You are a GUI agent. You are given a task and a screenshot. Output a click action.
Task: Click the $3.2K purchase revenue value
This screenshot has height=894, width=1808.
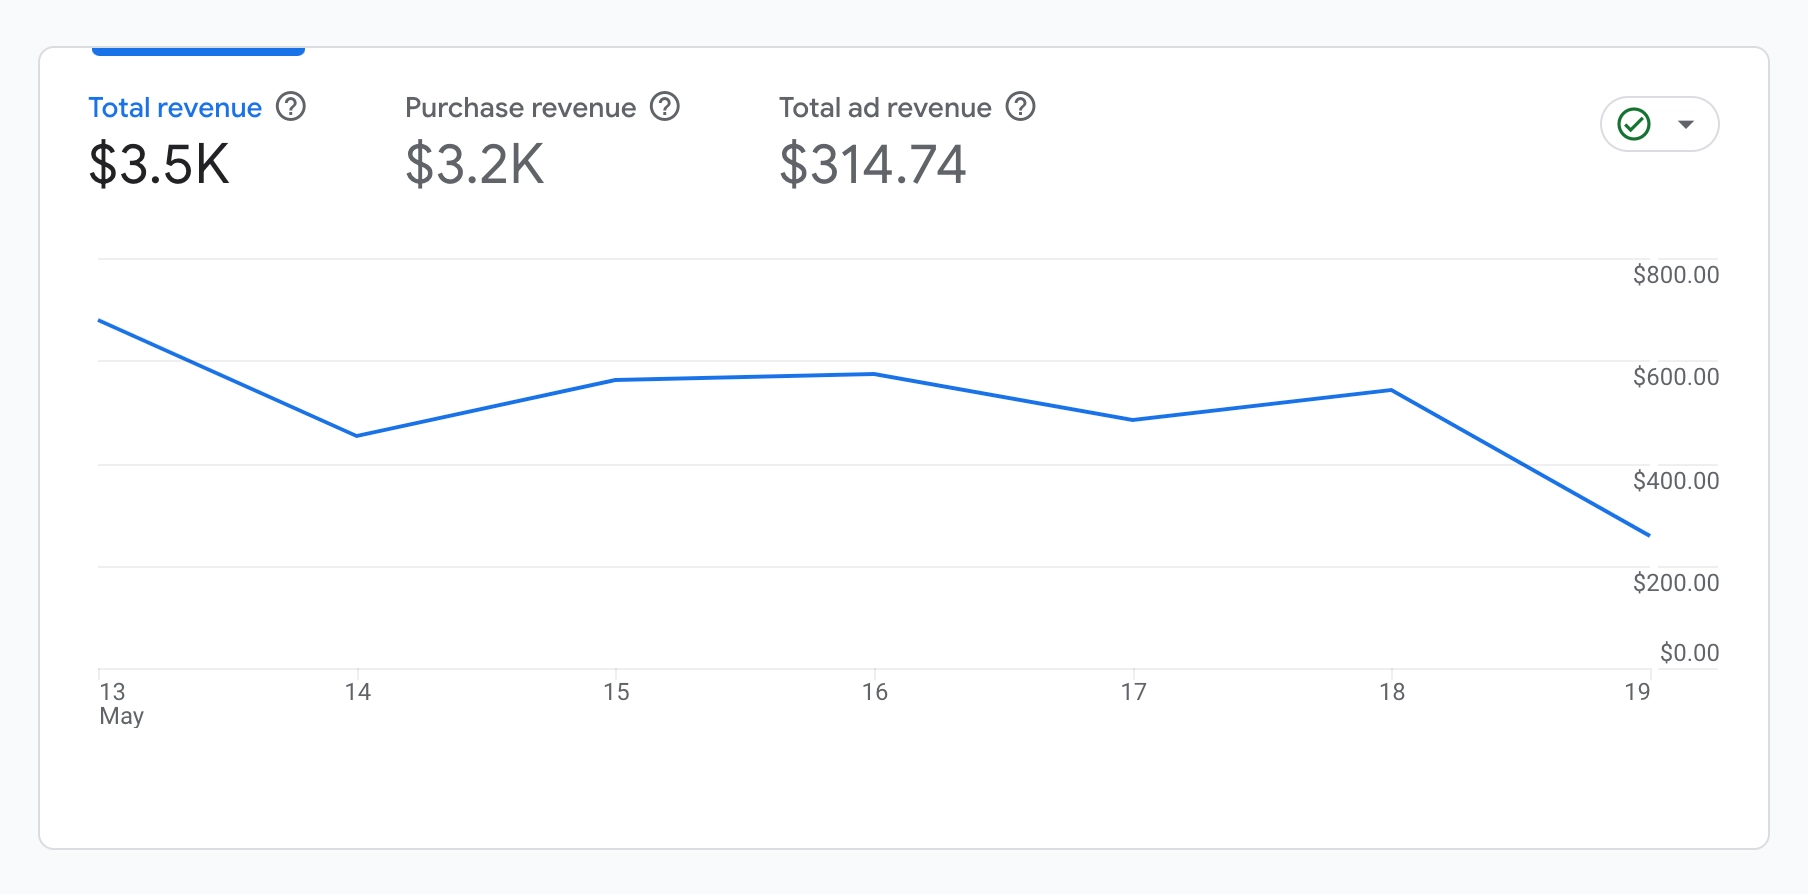coord(475,164)
